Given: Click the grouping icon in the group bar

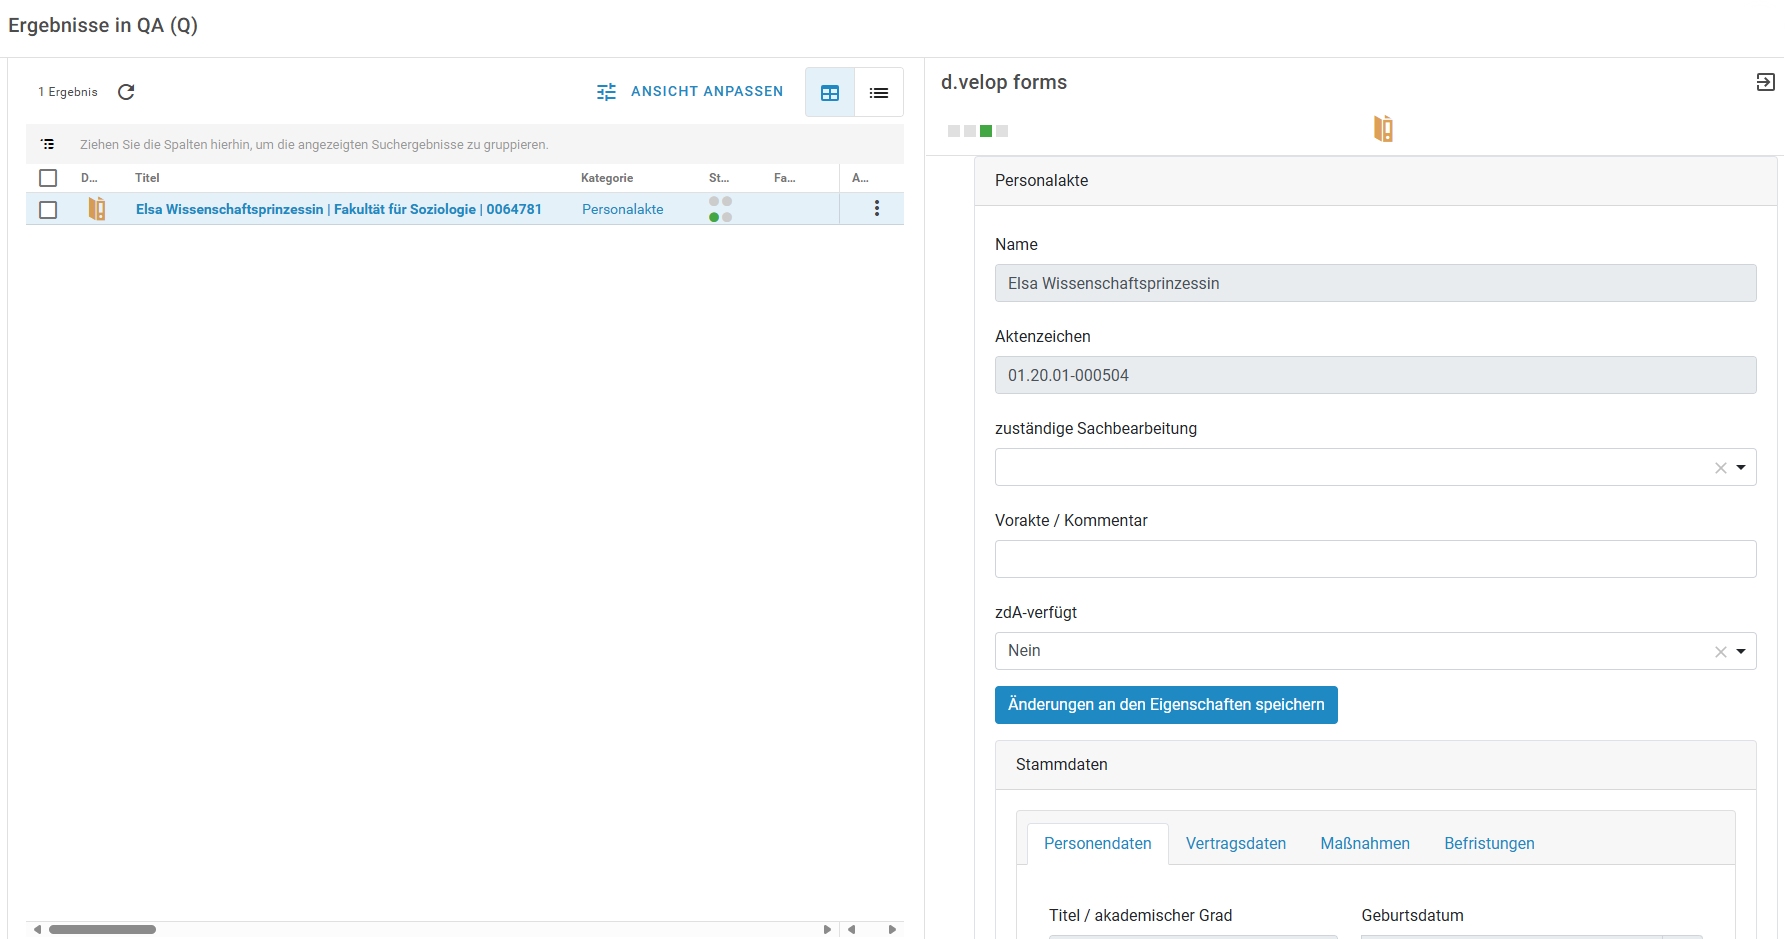Looking at the screenshot, I should tap(48, 144).
